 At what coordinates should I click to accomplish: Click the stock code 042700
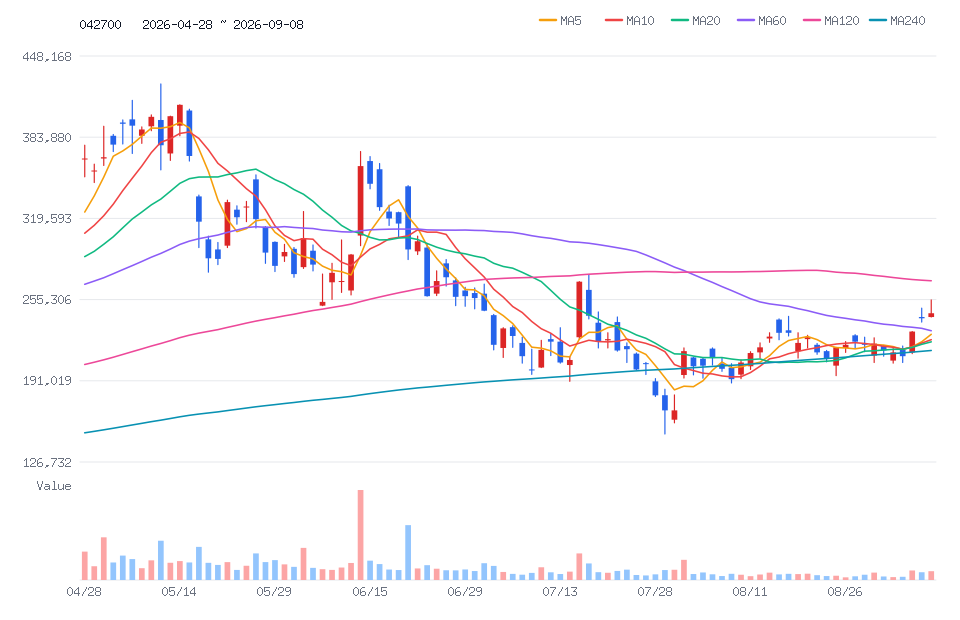pos(100,24)
